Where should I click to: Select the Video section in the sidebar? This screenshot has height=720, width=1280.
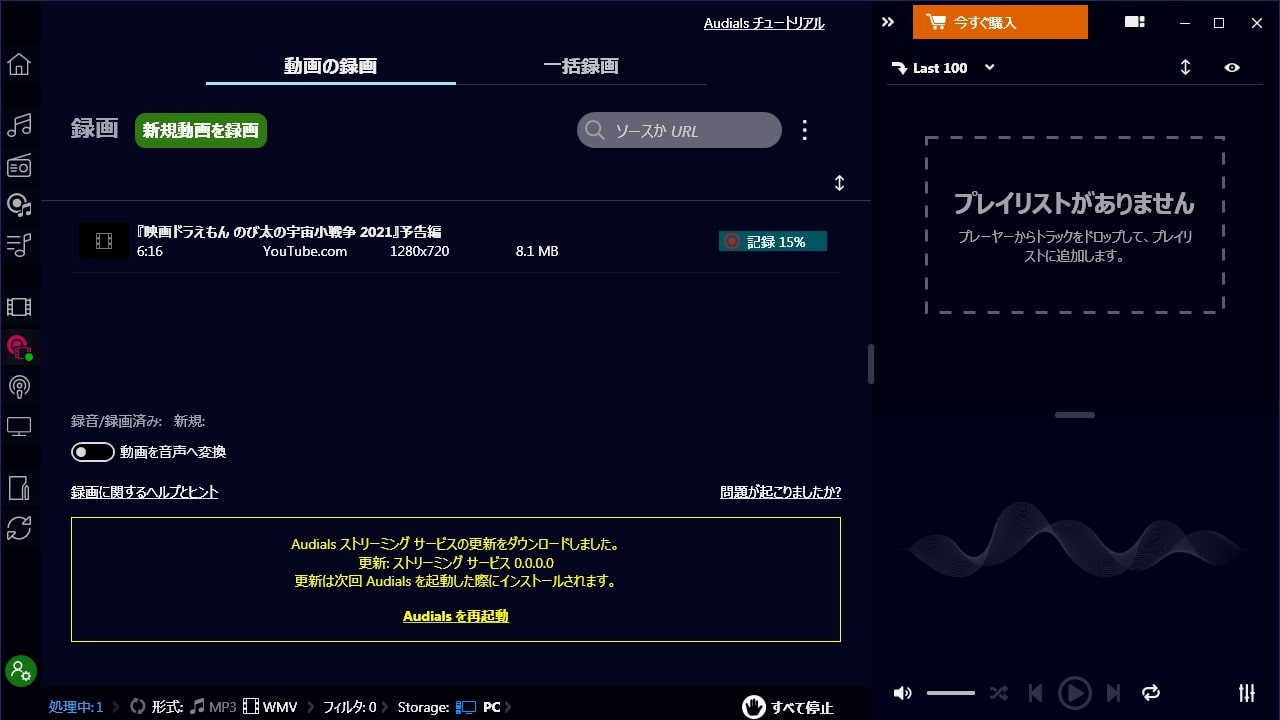pyautogui.click(x=20, y=306)
